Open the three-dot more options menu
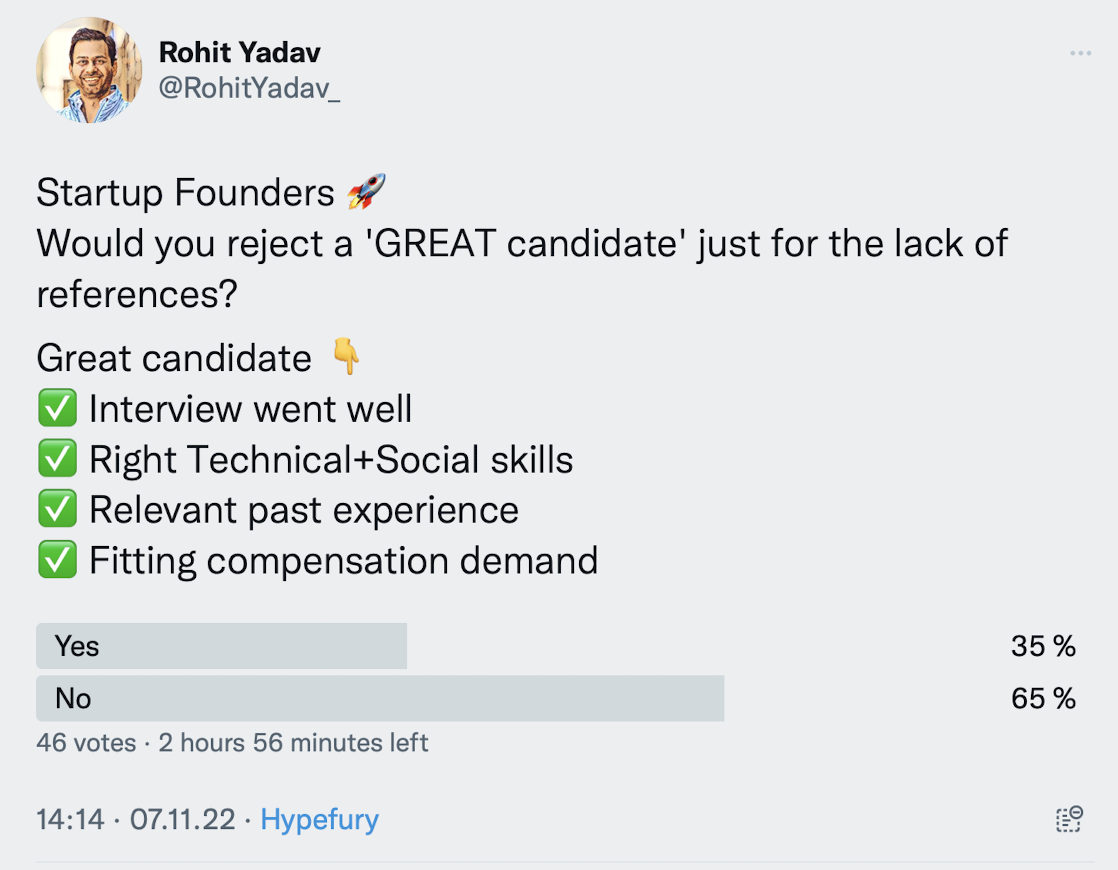The height and width of the screenshot is (870, 1118). tap(1080, 53)
